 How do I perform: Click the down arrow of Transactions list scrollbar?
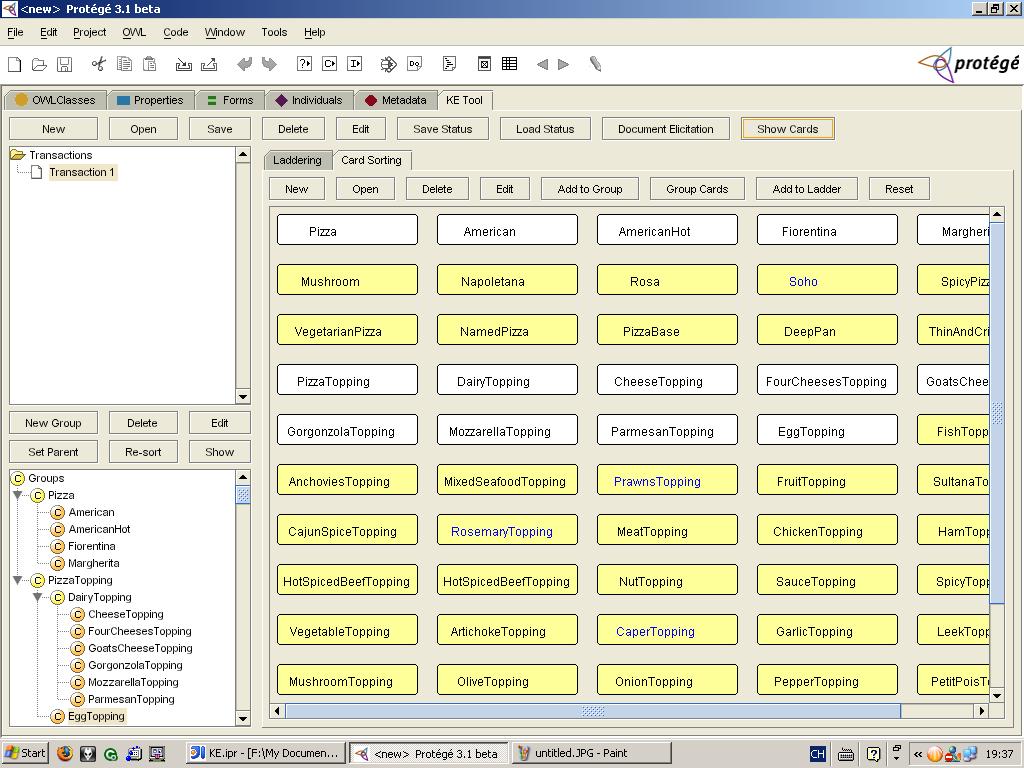click(243, 396)
